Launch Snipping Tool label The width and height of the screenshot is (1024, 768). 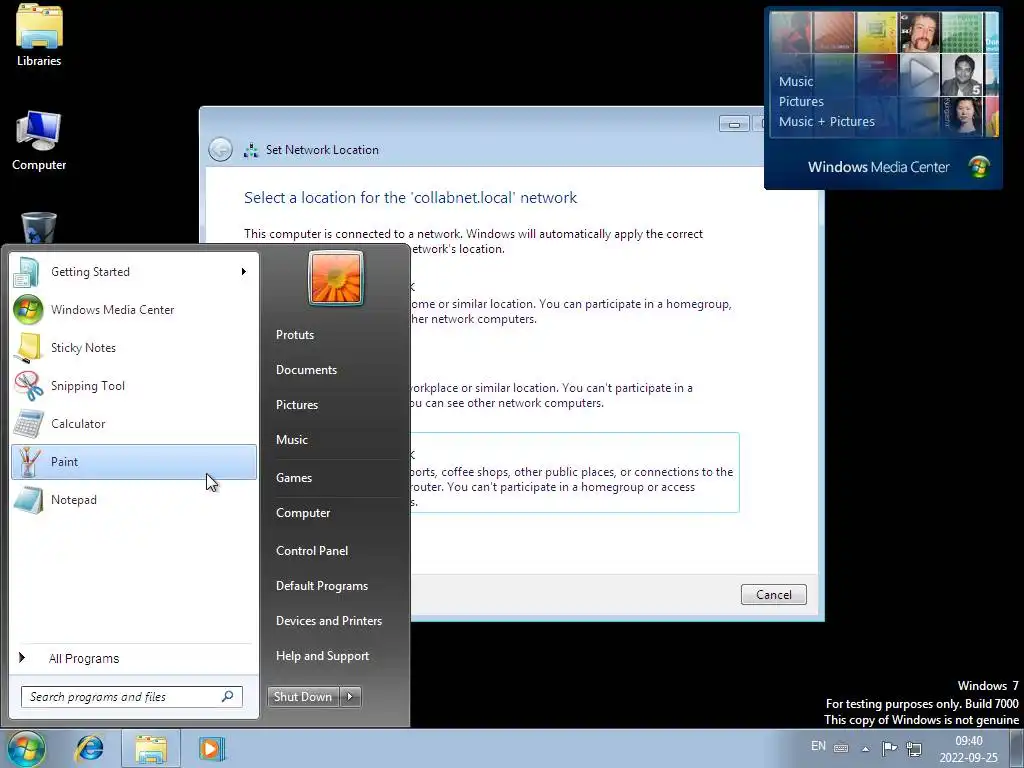tap(88, 385)
